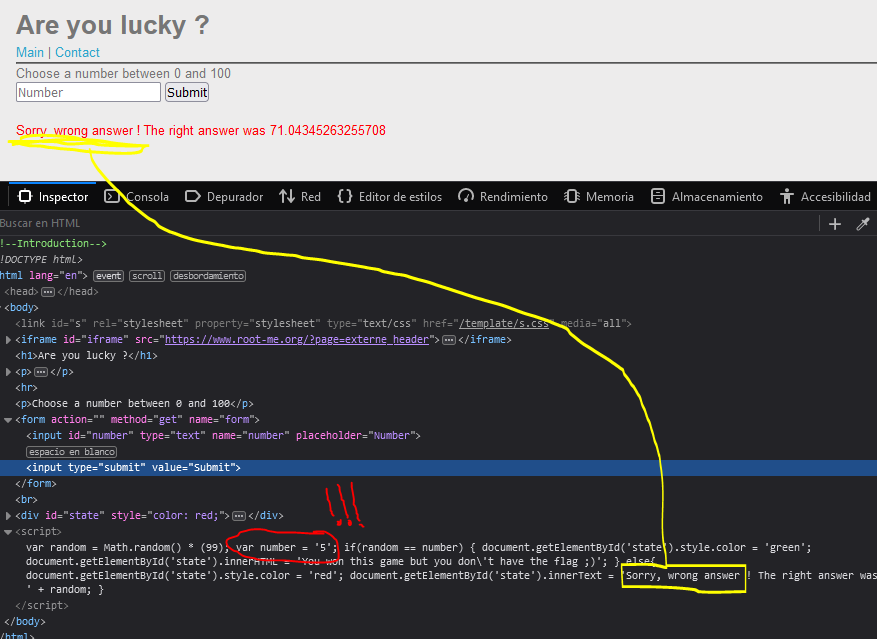Screen dimensions: 877x639
Task: Open the root-me externe_header iframe link
Action: [x=296, y=340]
